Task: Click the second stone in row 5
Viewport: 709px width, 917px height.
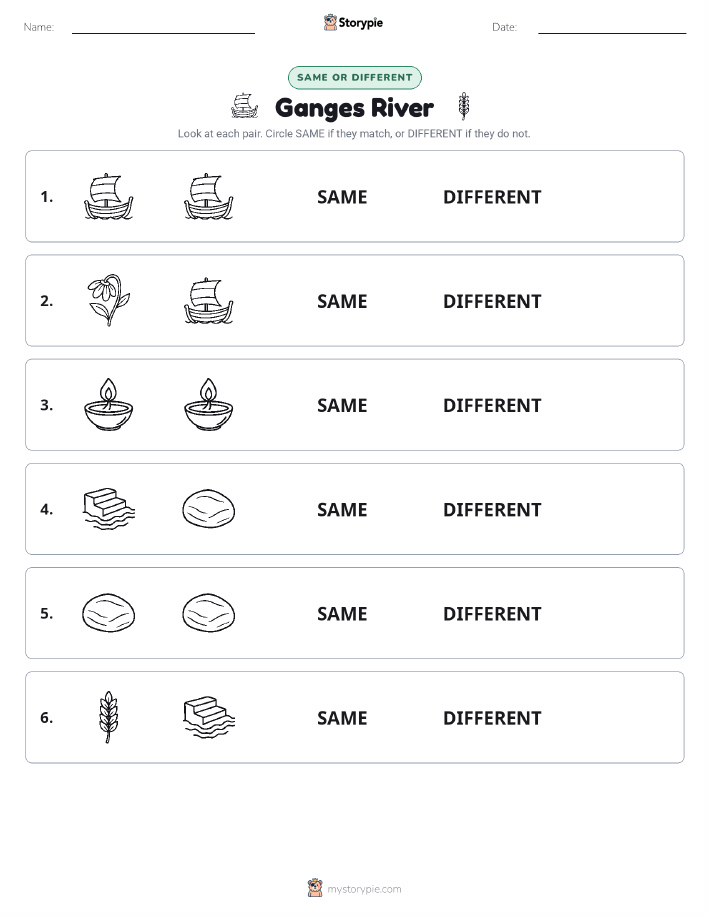Action: point(209,613)
